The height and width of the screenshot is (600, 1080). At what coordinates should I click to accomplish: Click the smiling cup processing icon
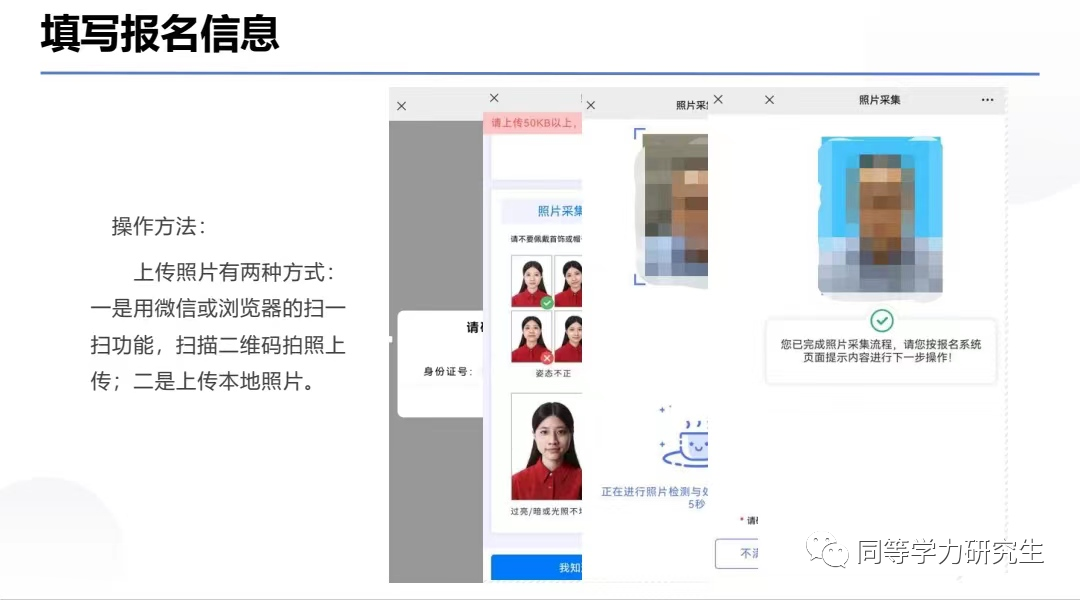click(x=686, y=443)
